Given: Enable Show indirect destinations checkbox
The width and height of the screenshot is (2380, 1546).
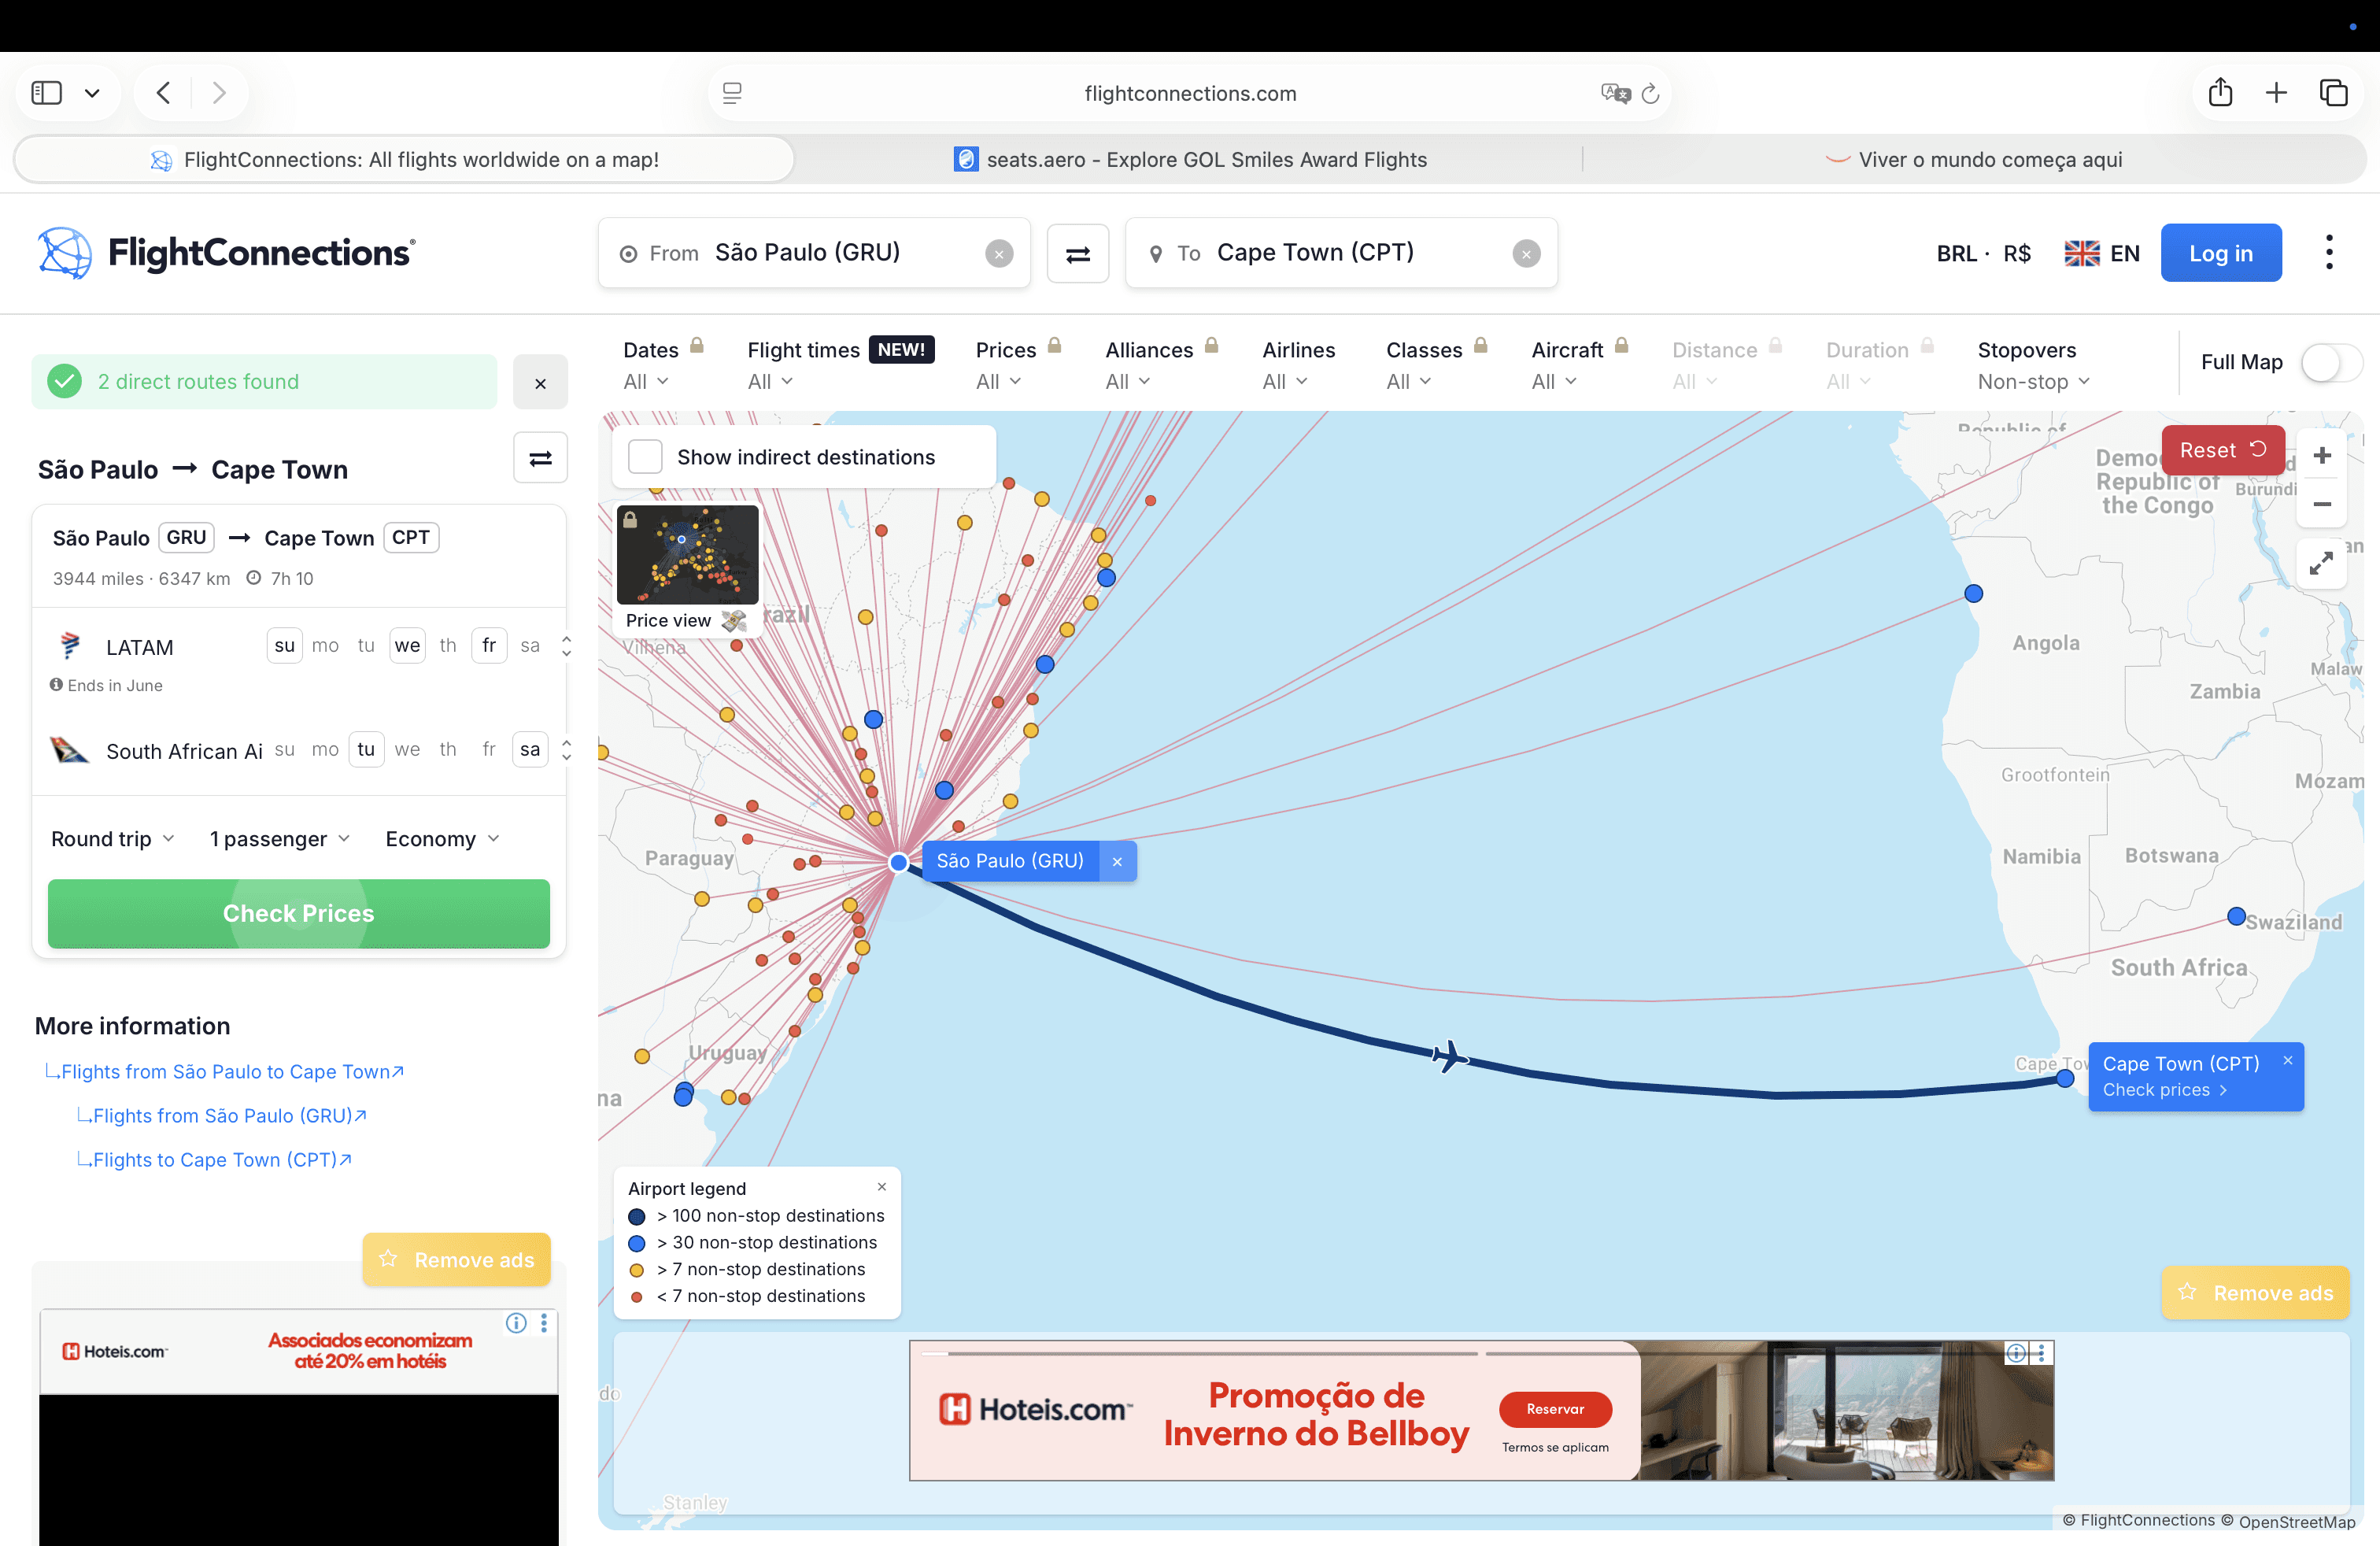Looking at the screenshot, I should click(x=645, y=457).
